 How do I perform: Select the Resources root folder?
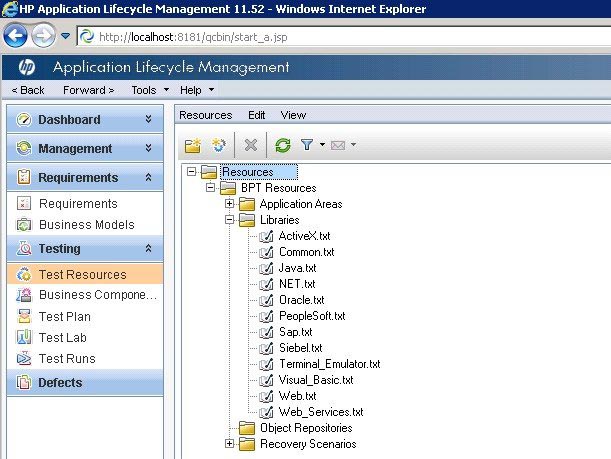point(259,172)
